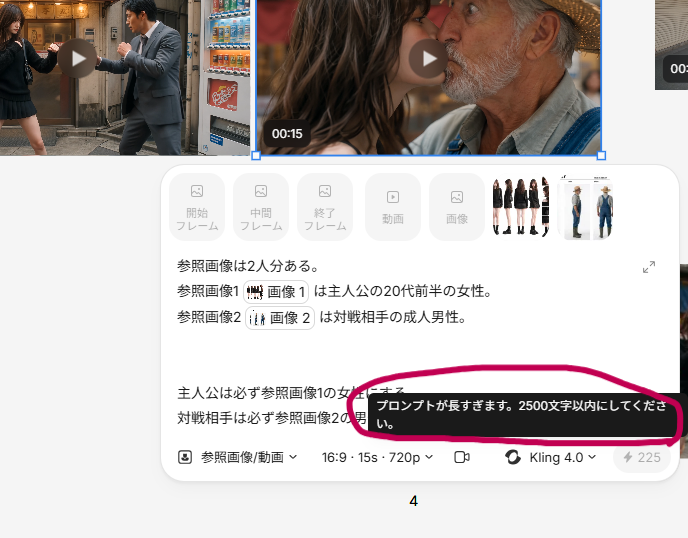Click the 225 credits generate button
Screen dimensions: 688x538
click(642, 457)
